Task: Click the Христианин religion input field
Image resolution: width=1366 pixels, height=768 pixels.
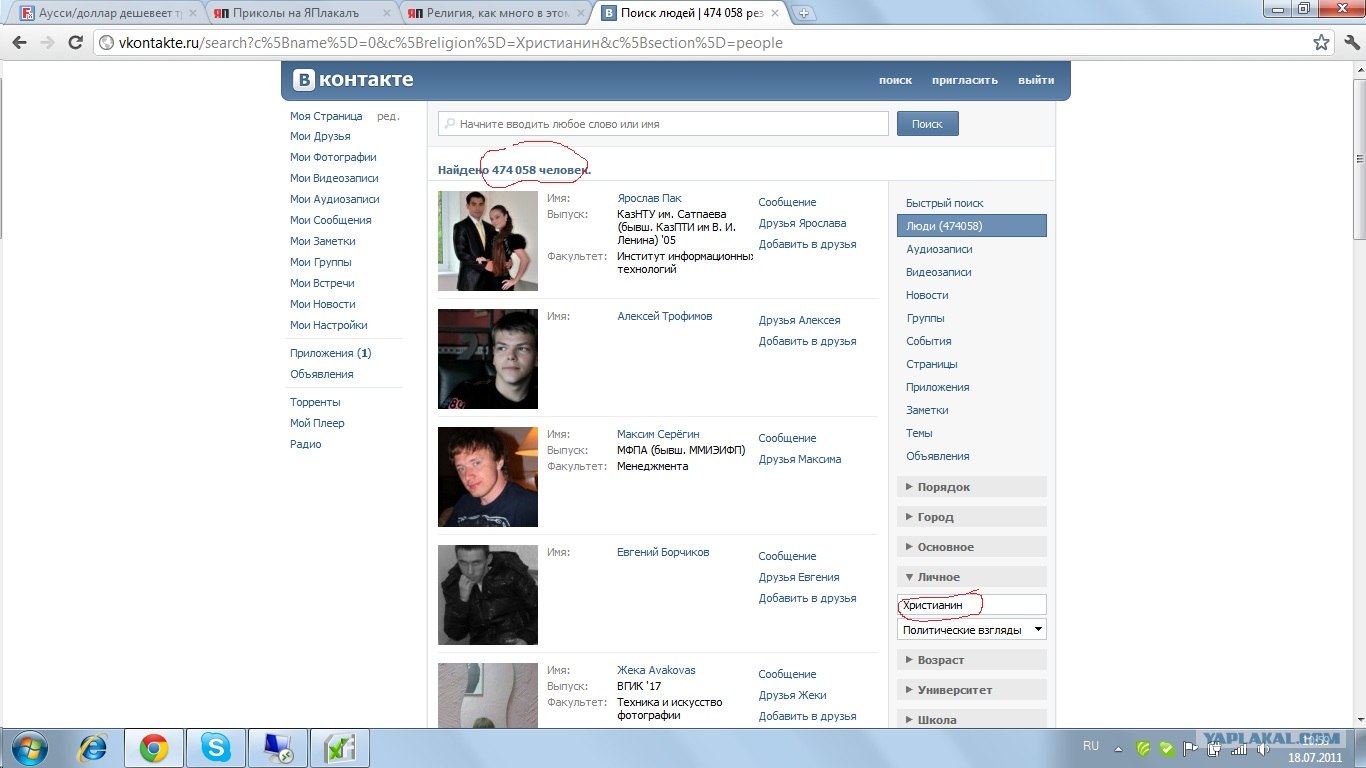Action: [x=972, y=605]
